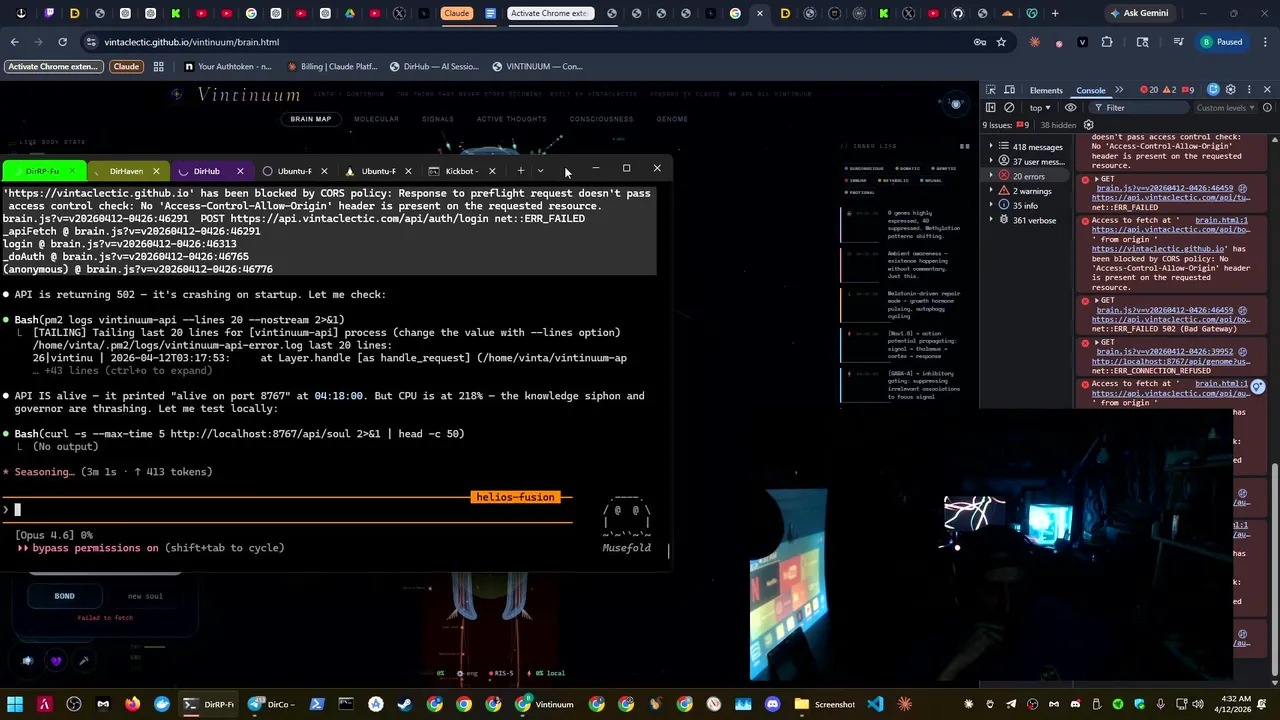Open the MOLECULAR tab in Vintinuum

[x=376, y=119]
